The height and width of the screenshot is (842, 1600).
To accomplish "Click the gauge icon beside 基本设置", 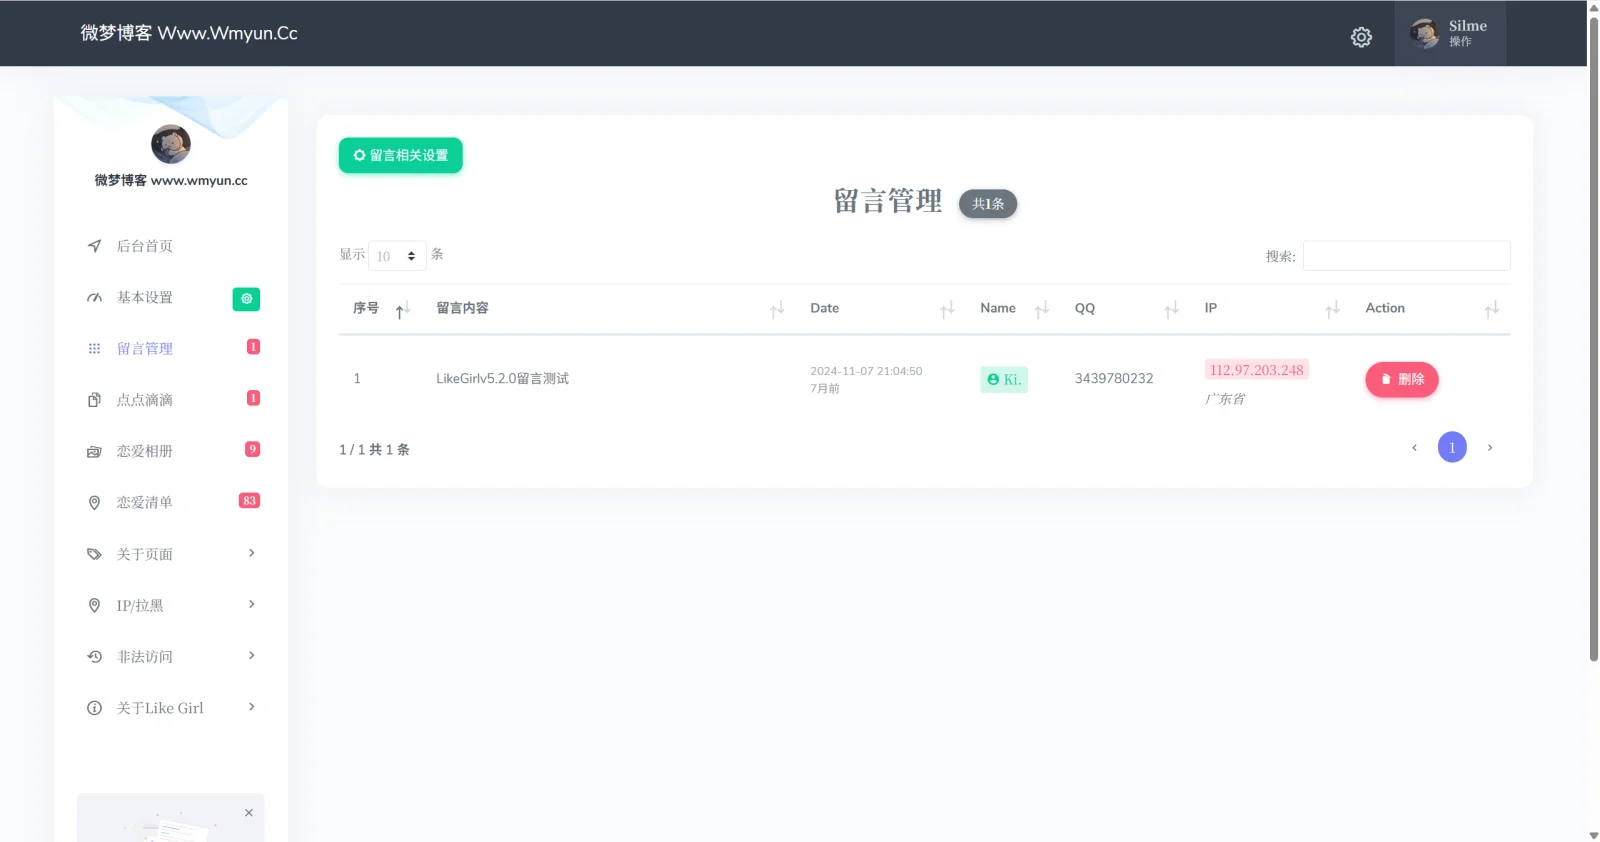I will tap(94, 297).
